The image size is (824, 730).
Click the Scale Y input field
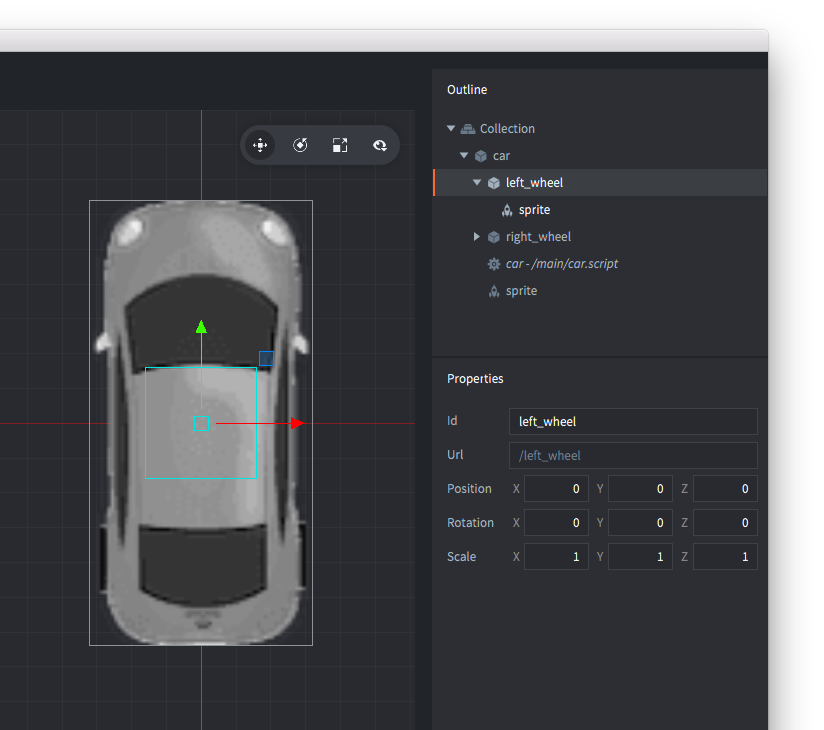(x=640, y=557)
